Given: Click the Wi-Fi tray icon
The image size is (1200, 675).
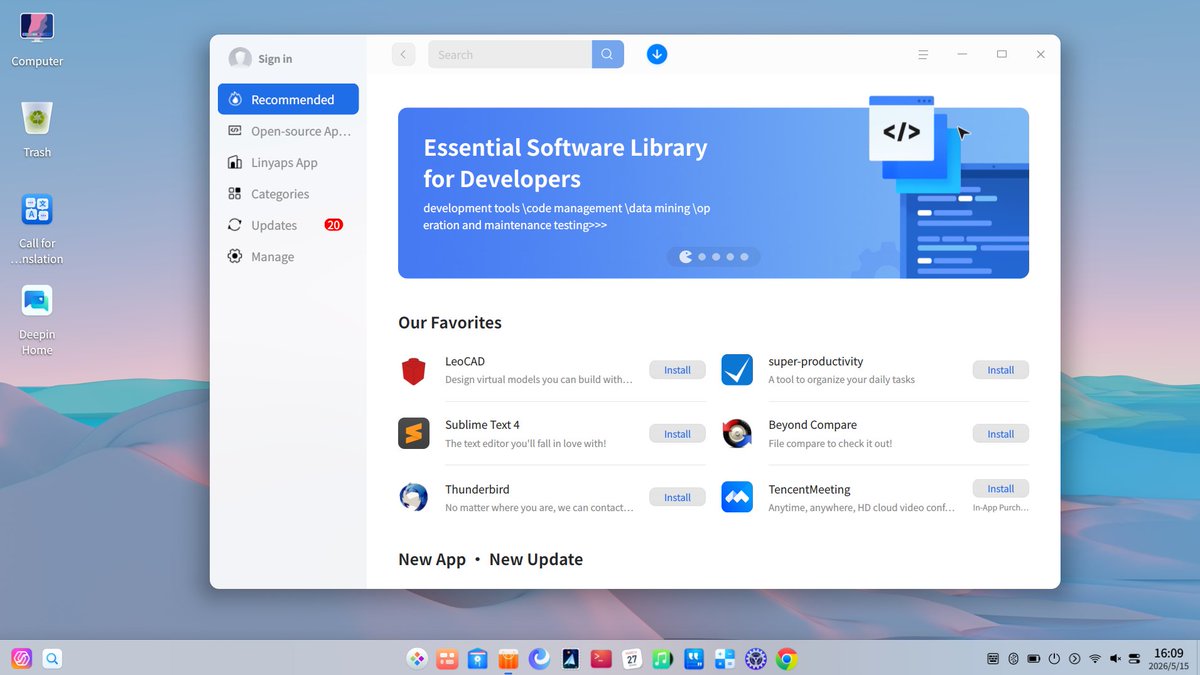Looking at the screenshot, I should point(1095,659).
